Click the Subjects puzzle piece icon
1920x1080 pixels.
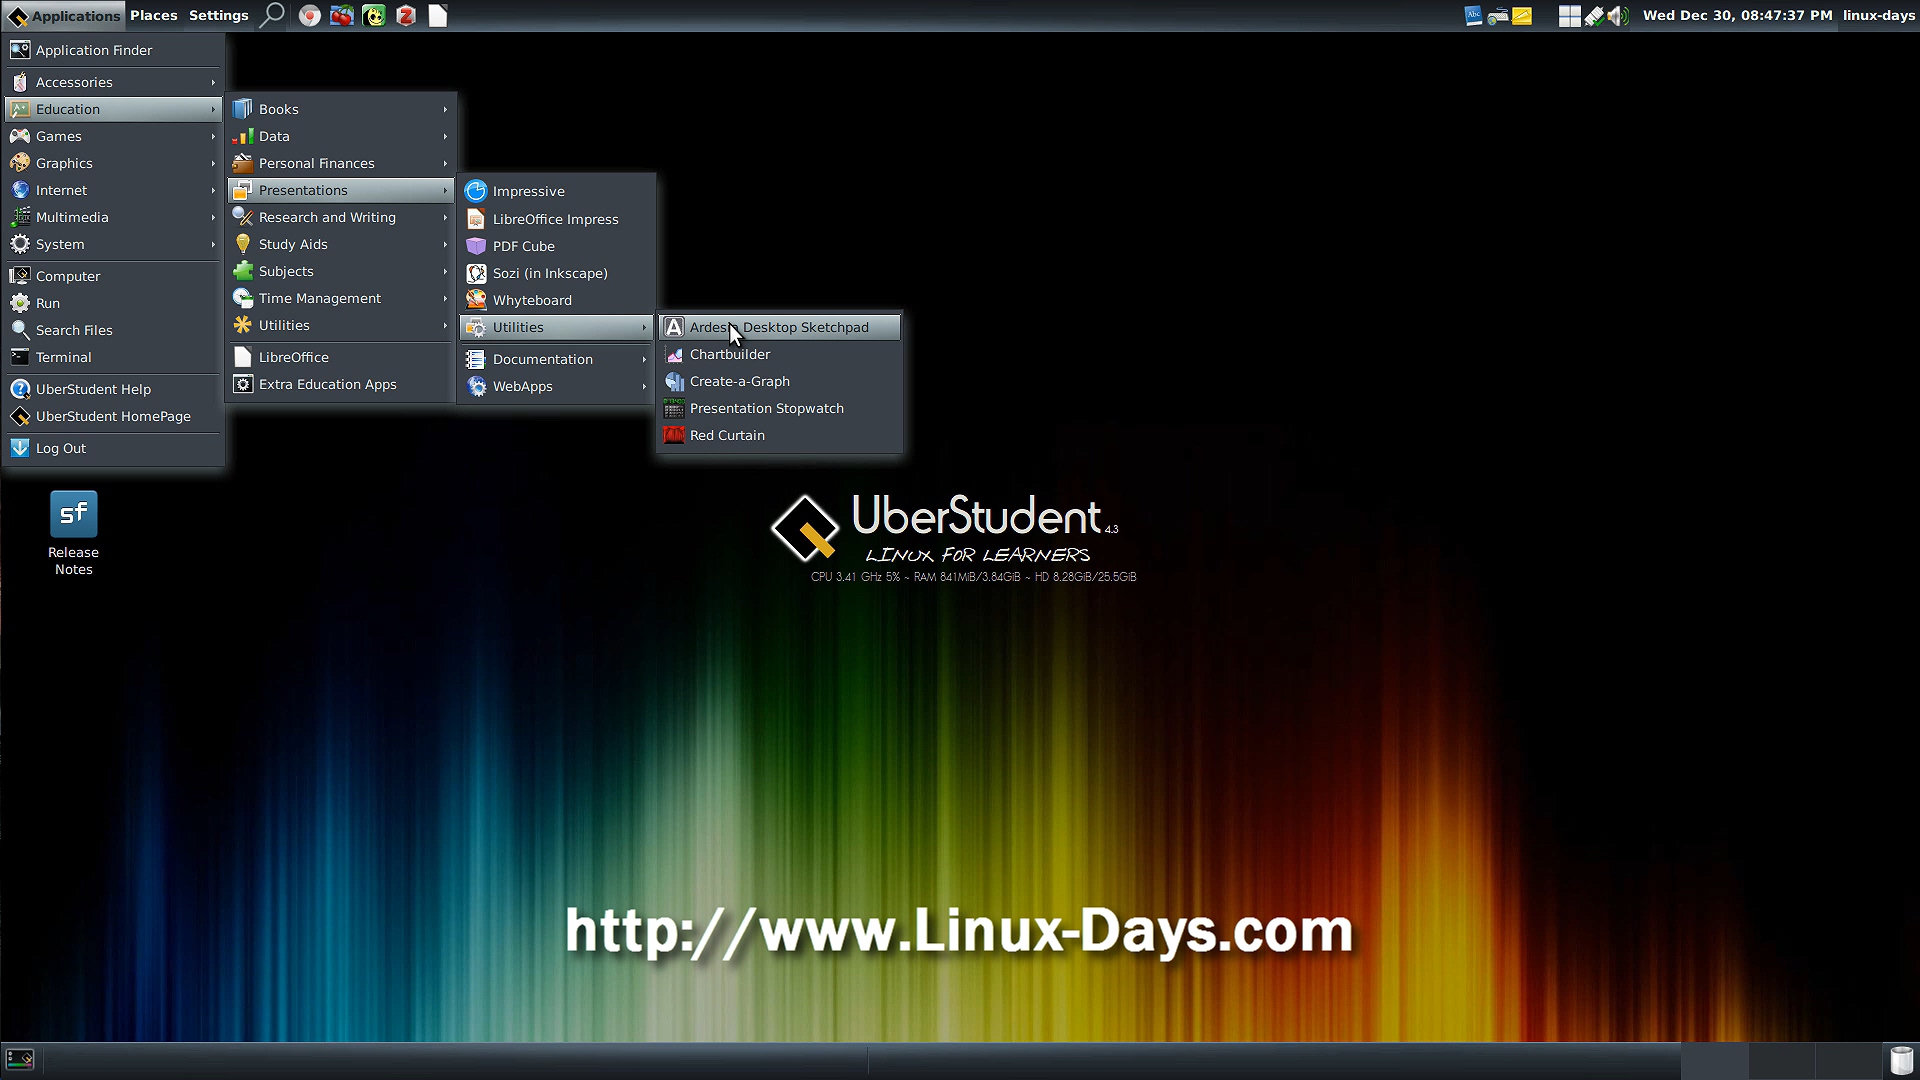pos(243,271)
